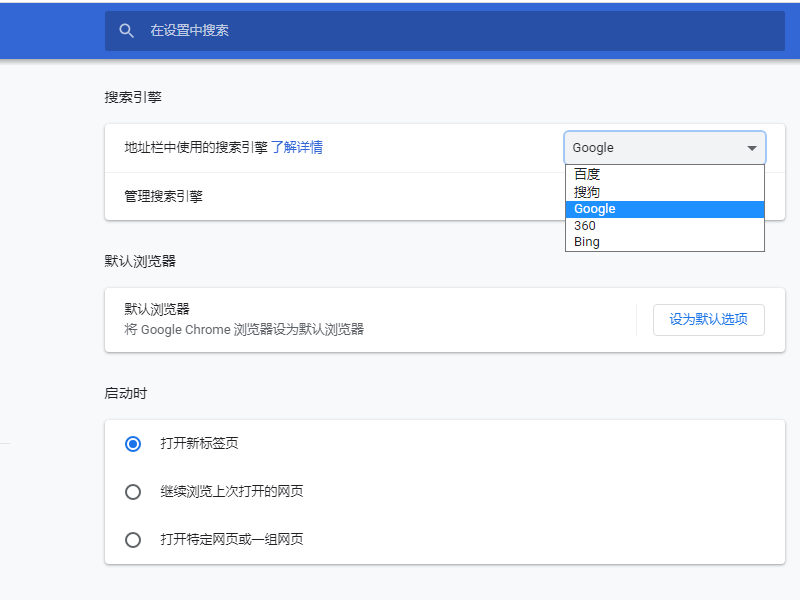
Task: Click the 启动时 section heading
Action: coord(126,393)
